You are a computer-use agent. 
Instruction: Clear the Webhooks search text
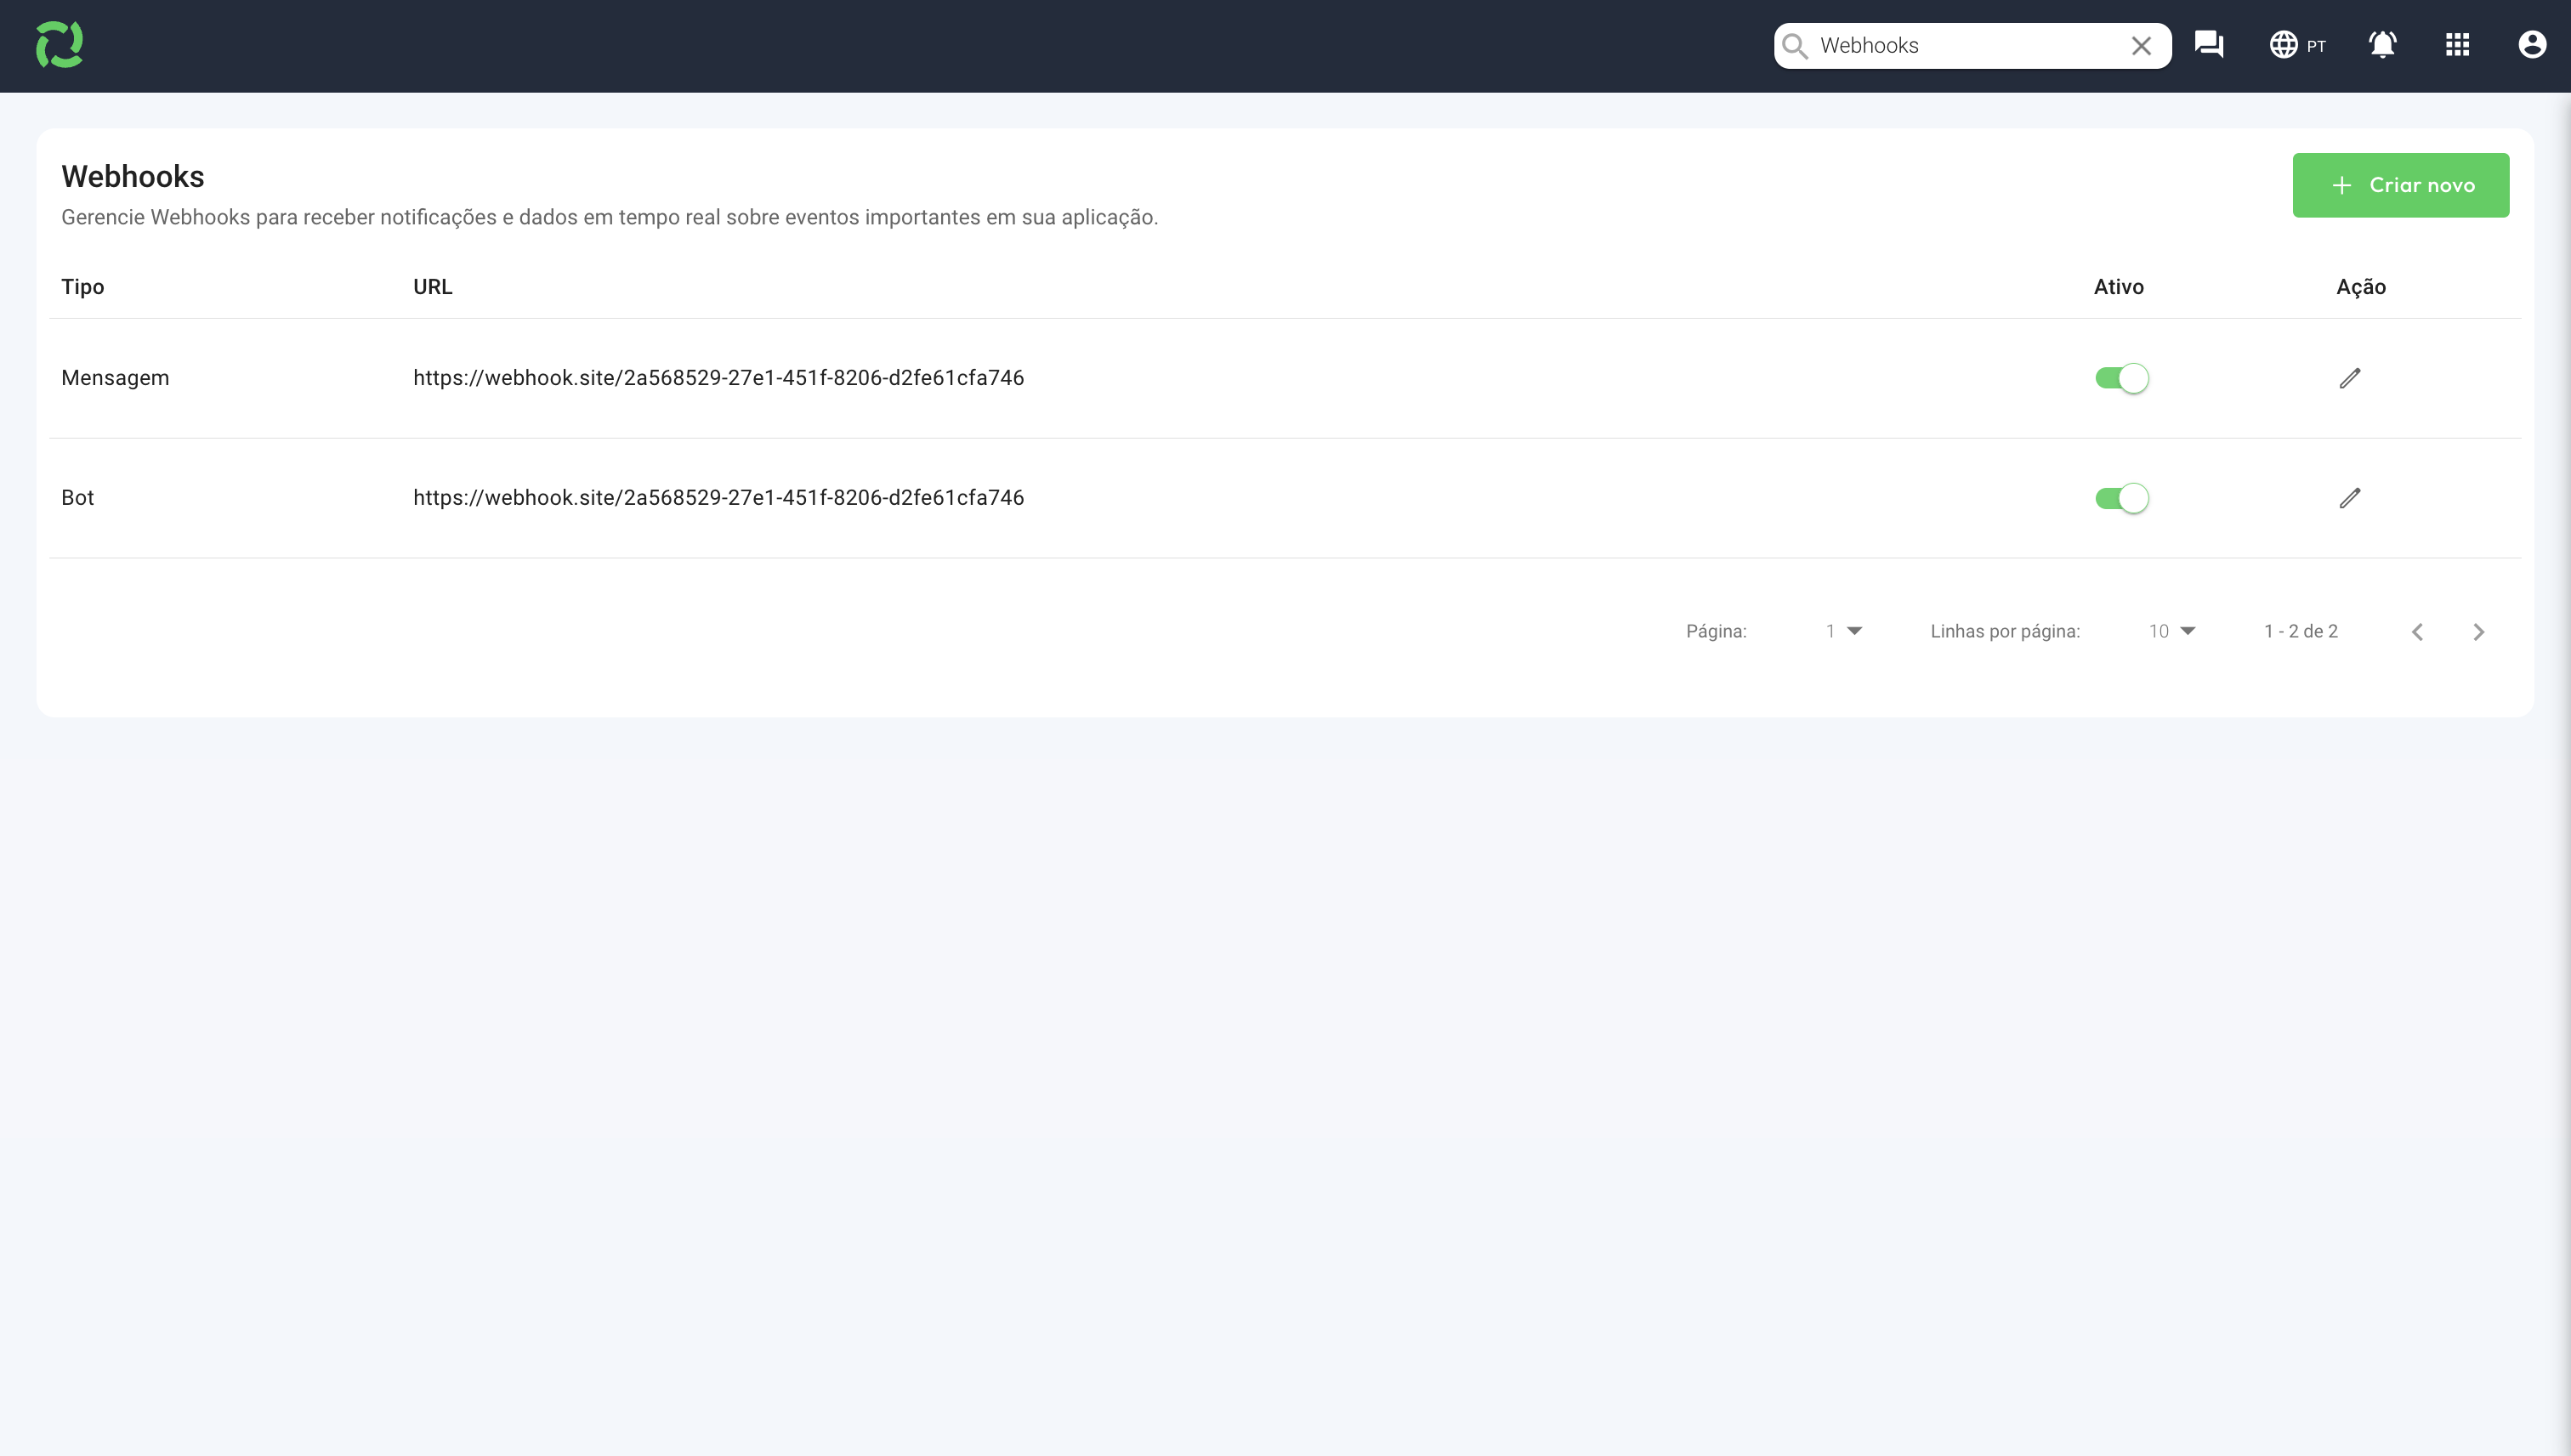[2141, 46]
